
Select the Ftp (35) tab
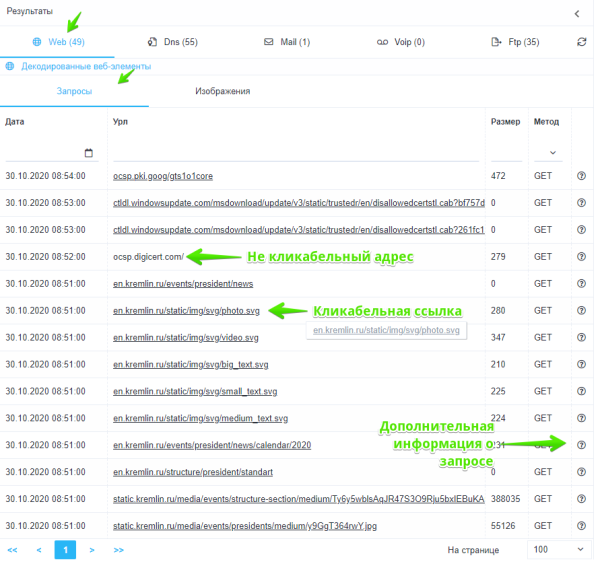coord(516,42)
